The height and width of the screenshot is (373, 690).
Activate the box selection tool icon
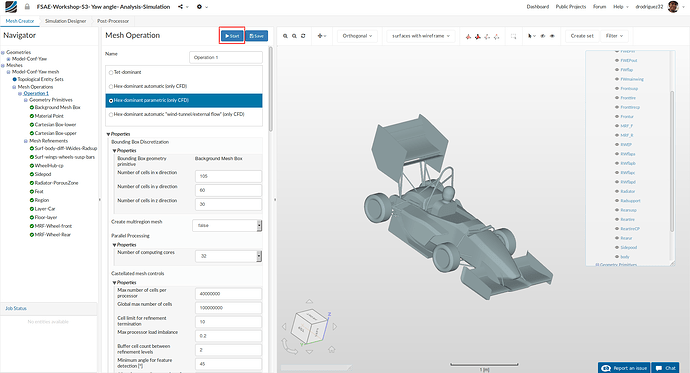(x=513, y=36)
